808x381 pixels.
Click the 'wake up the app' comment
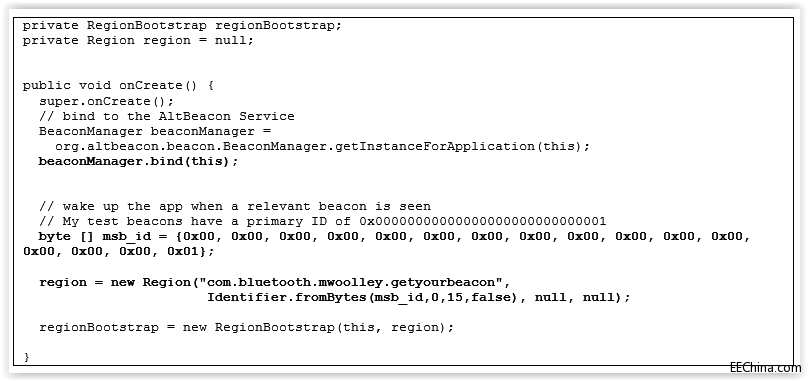(x=234, y=206)
